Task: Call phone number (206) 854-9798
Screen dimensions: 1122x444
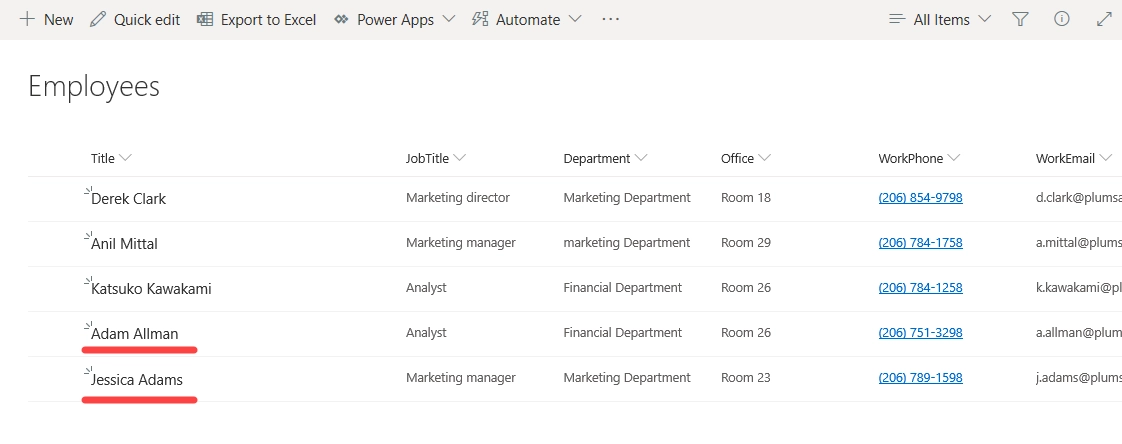Action: (920, 198)
